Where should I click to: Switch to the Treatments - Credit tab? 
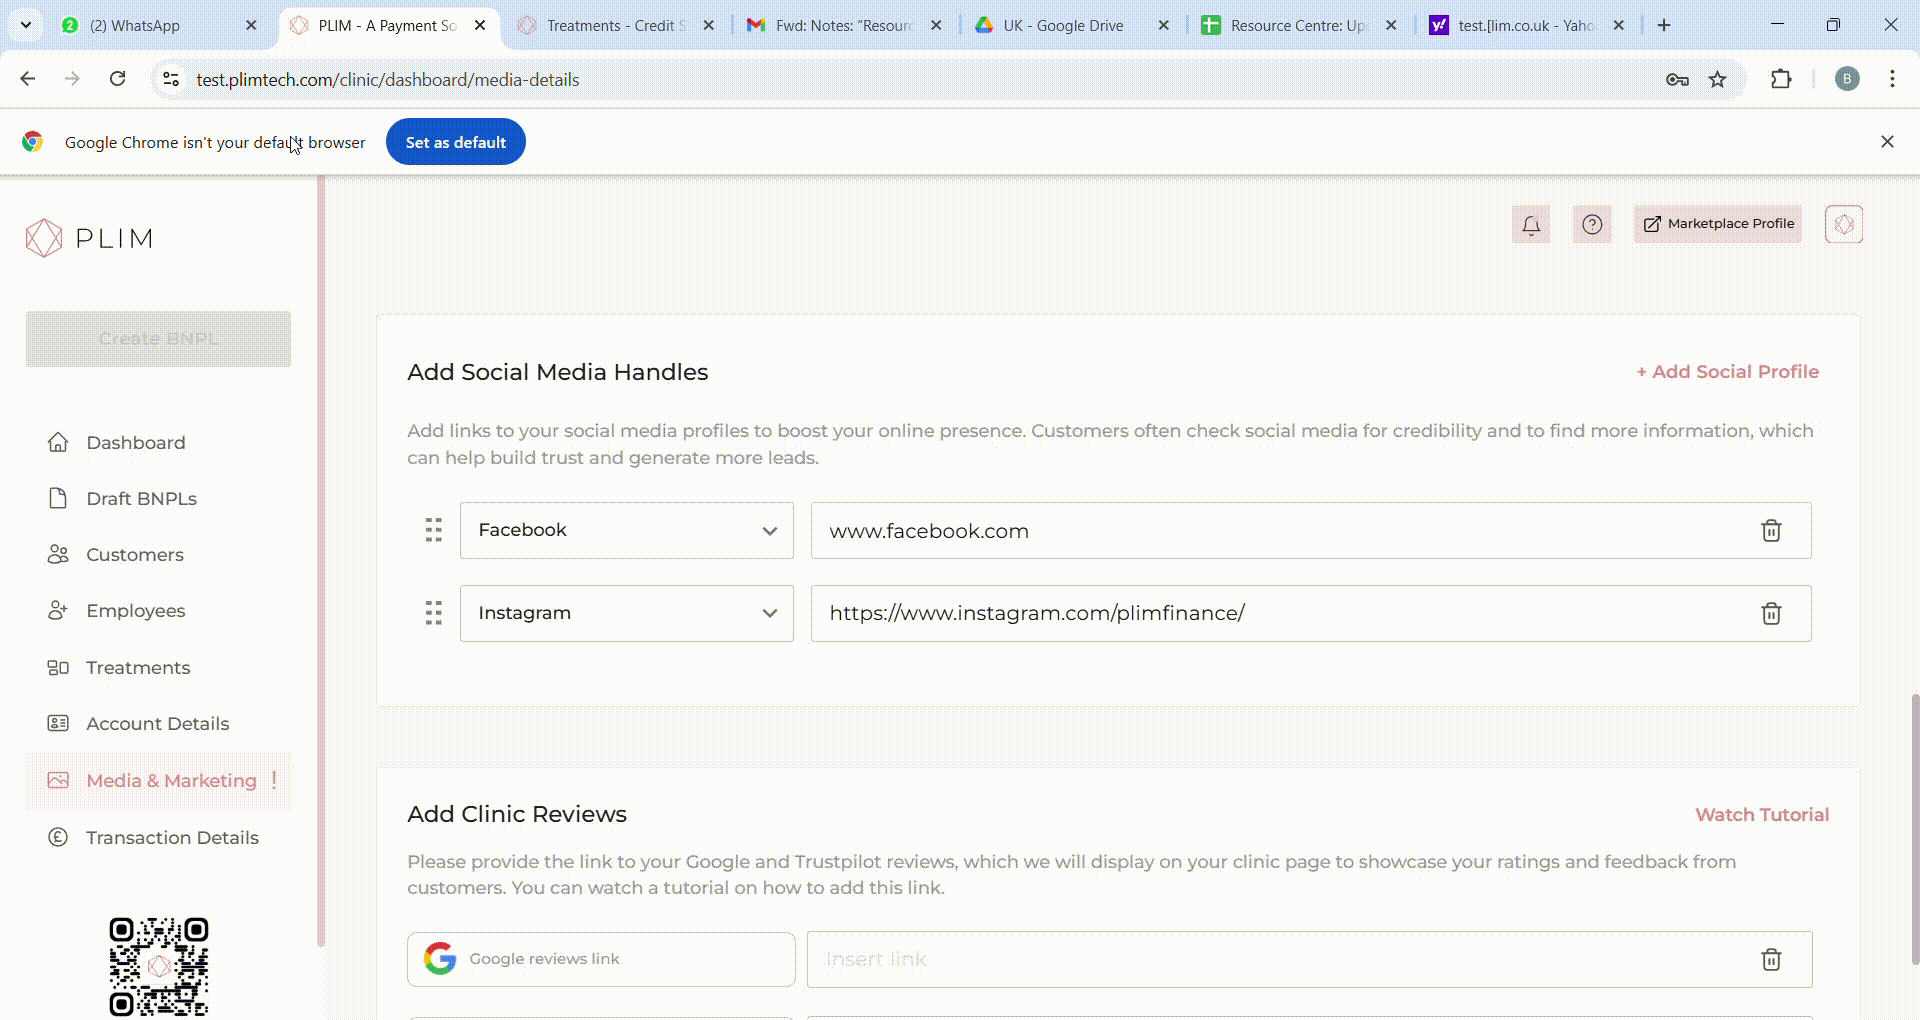[x=615, y=25]
